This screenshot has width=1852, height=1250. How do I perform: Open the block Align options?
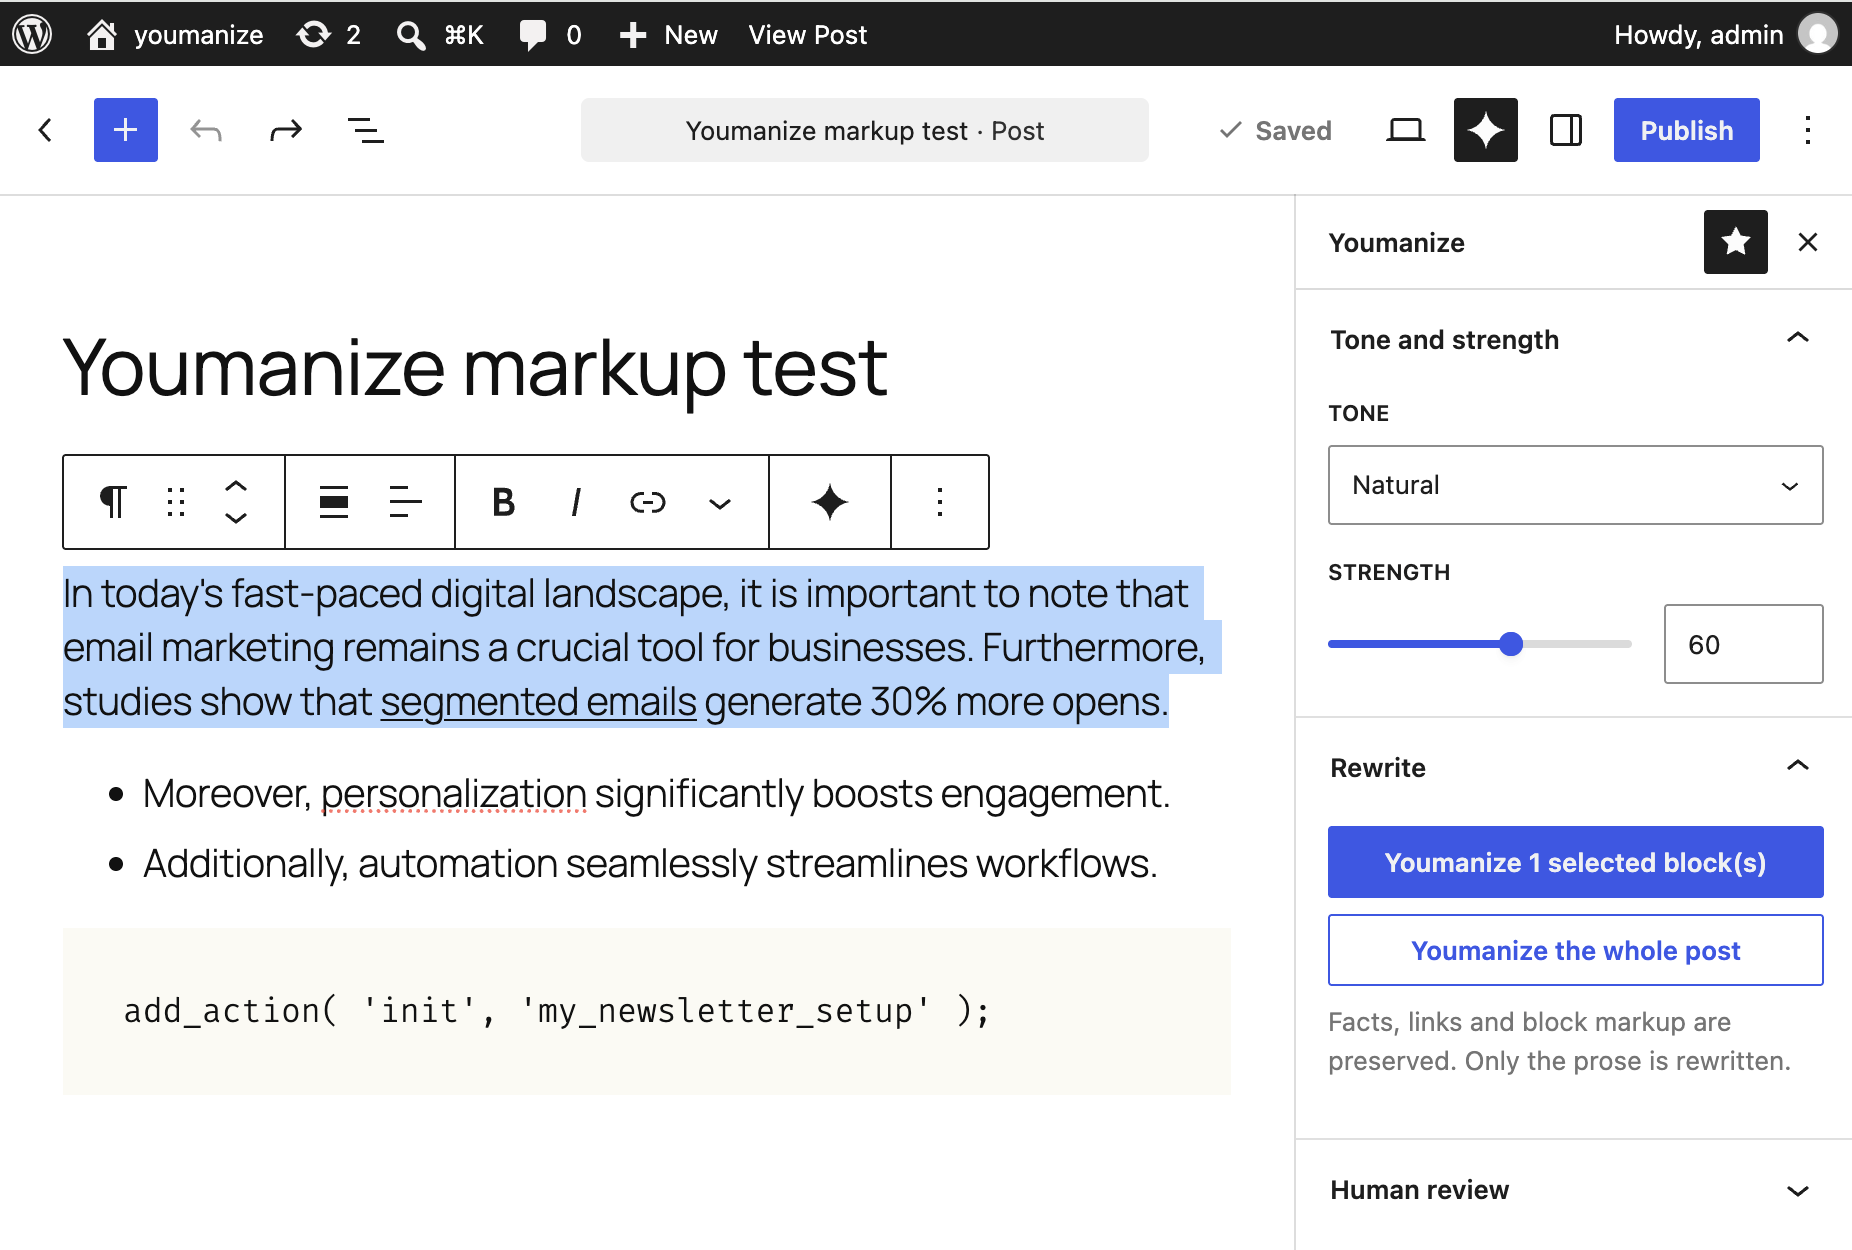pyautogui.click(x=334, y=502)
